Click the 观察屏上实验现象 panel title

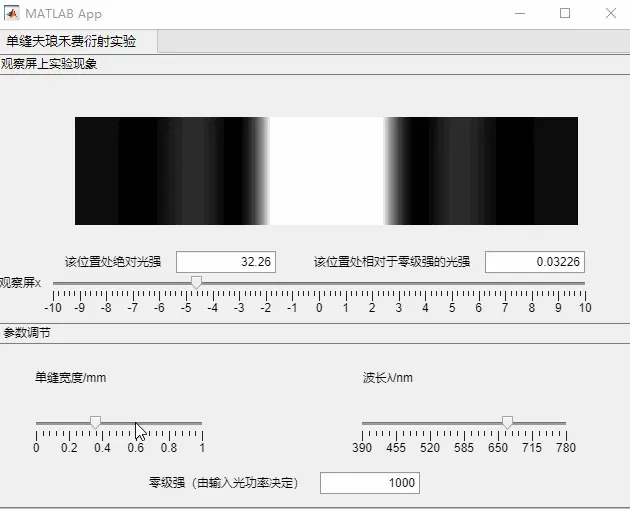click(49, 64)
